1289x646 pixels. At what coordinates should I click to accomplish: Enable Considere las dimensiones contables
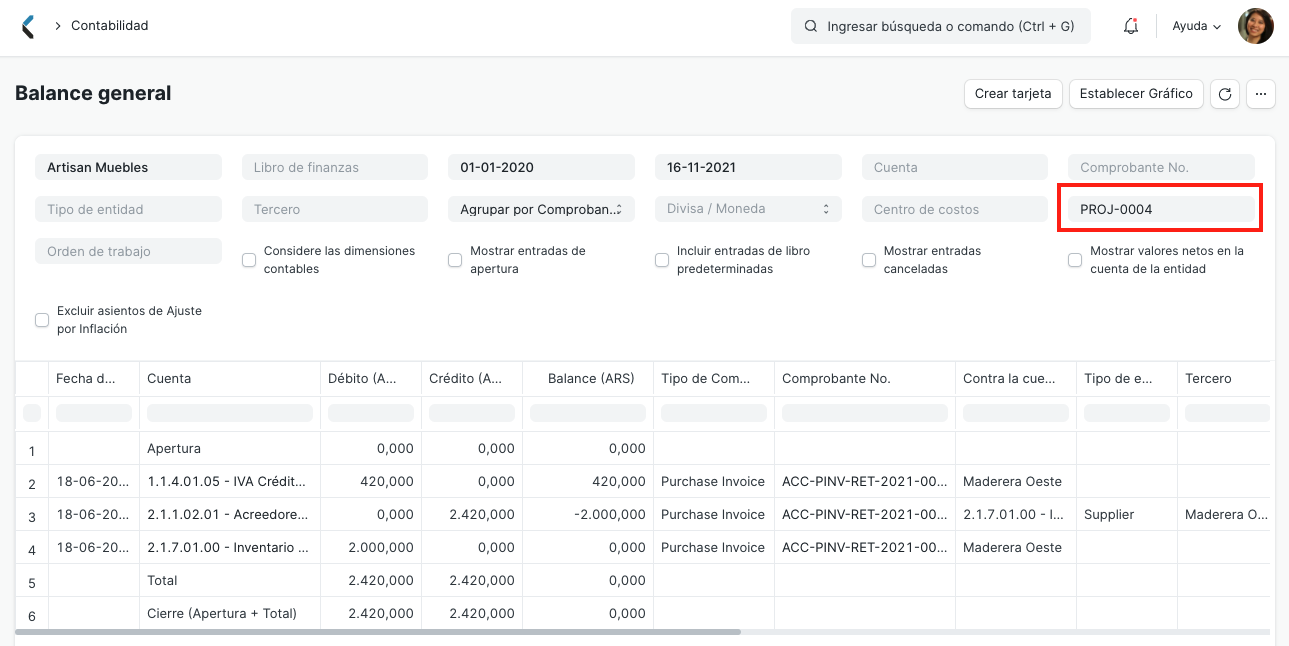[x=249, y=260]
